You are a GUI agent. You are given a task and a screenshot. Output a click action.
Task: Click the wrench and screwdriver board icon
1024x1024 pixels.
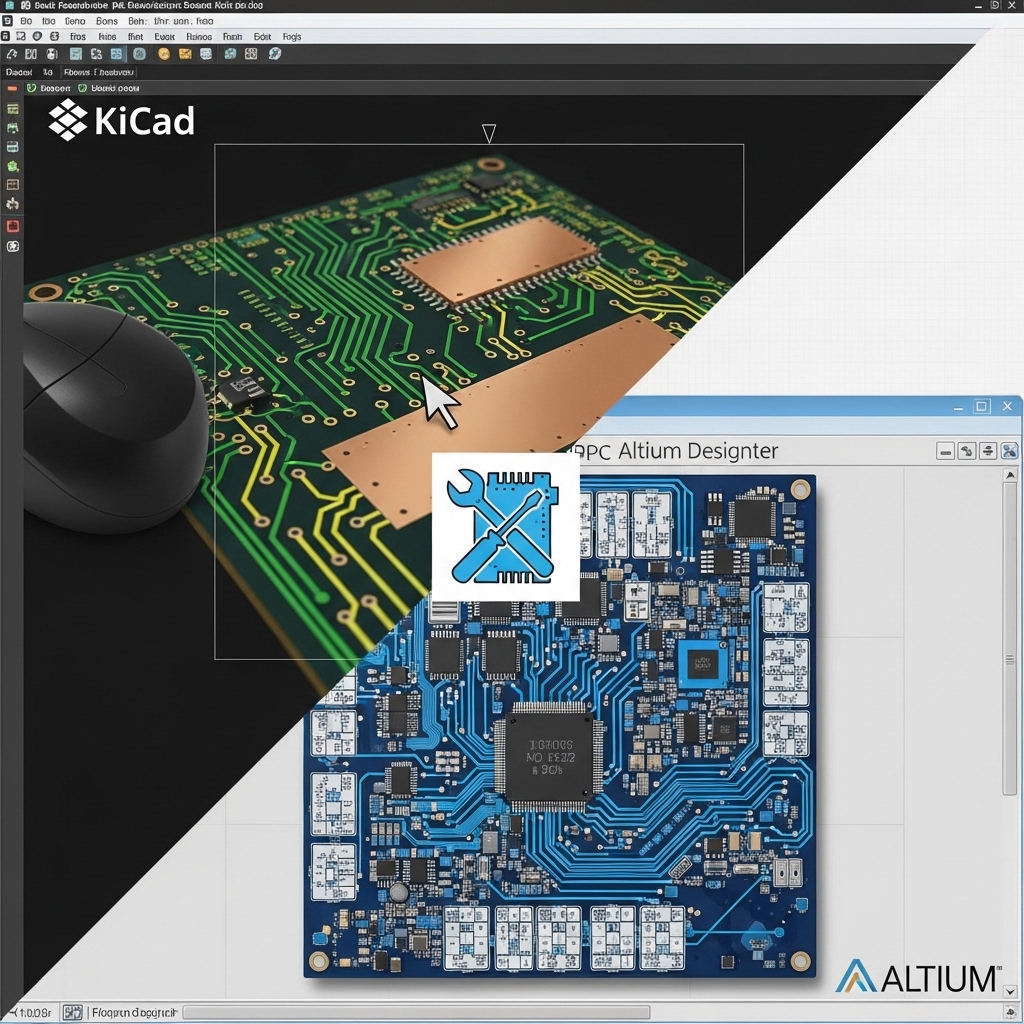[505, 526]
